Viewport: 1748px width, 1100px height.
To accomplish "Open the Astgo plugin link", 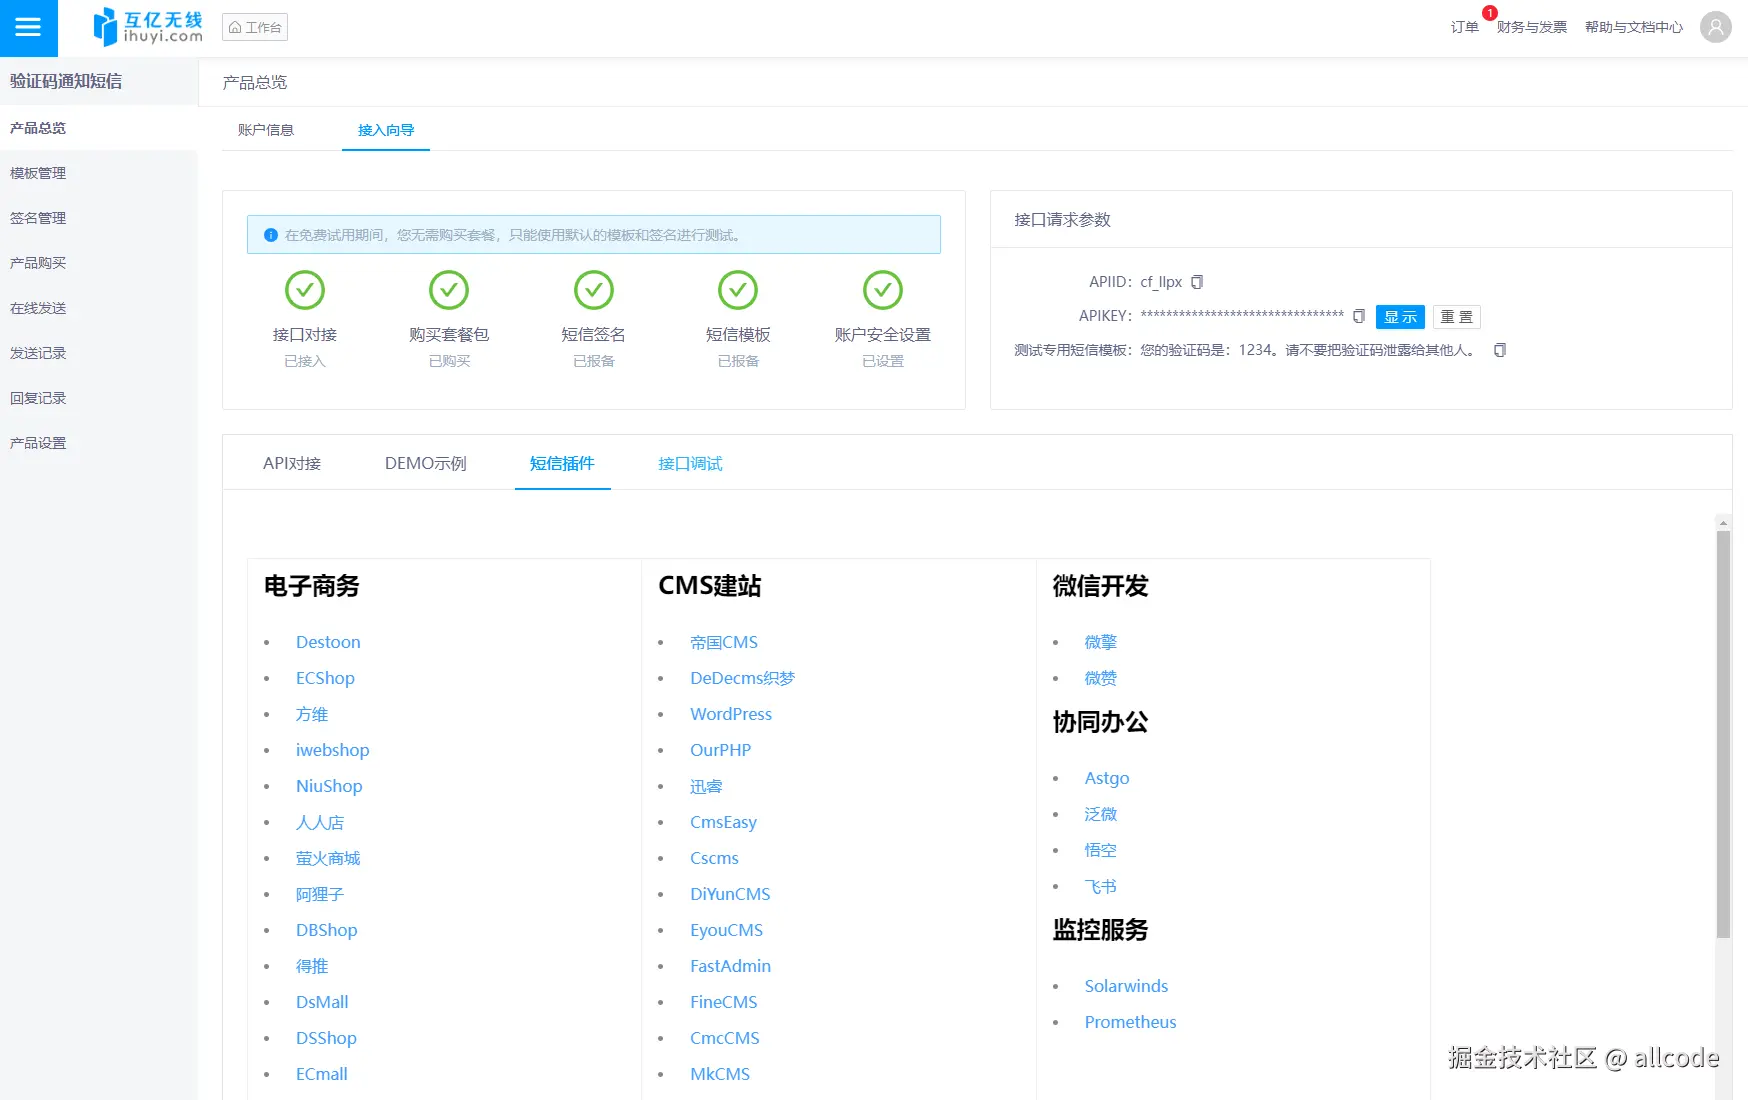I will click(x=1107, y=778).
